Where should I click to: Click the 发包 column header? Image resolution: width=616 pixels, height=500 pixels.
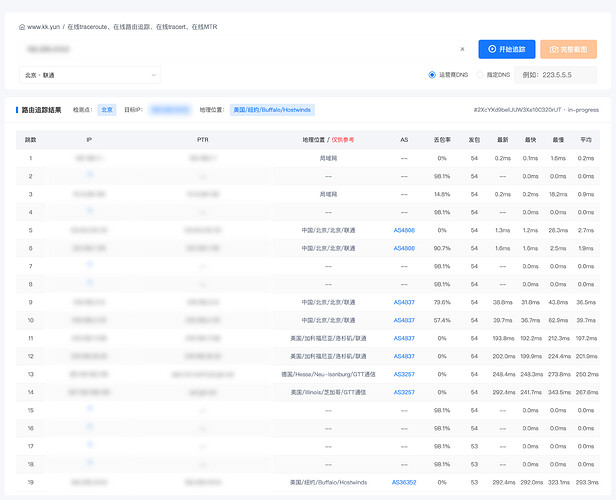474,140
